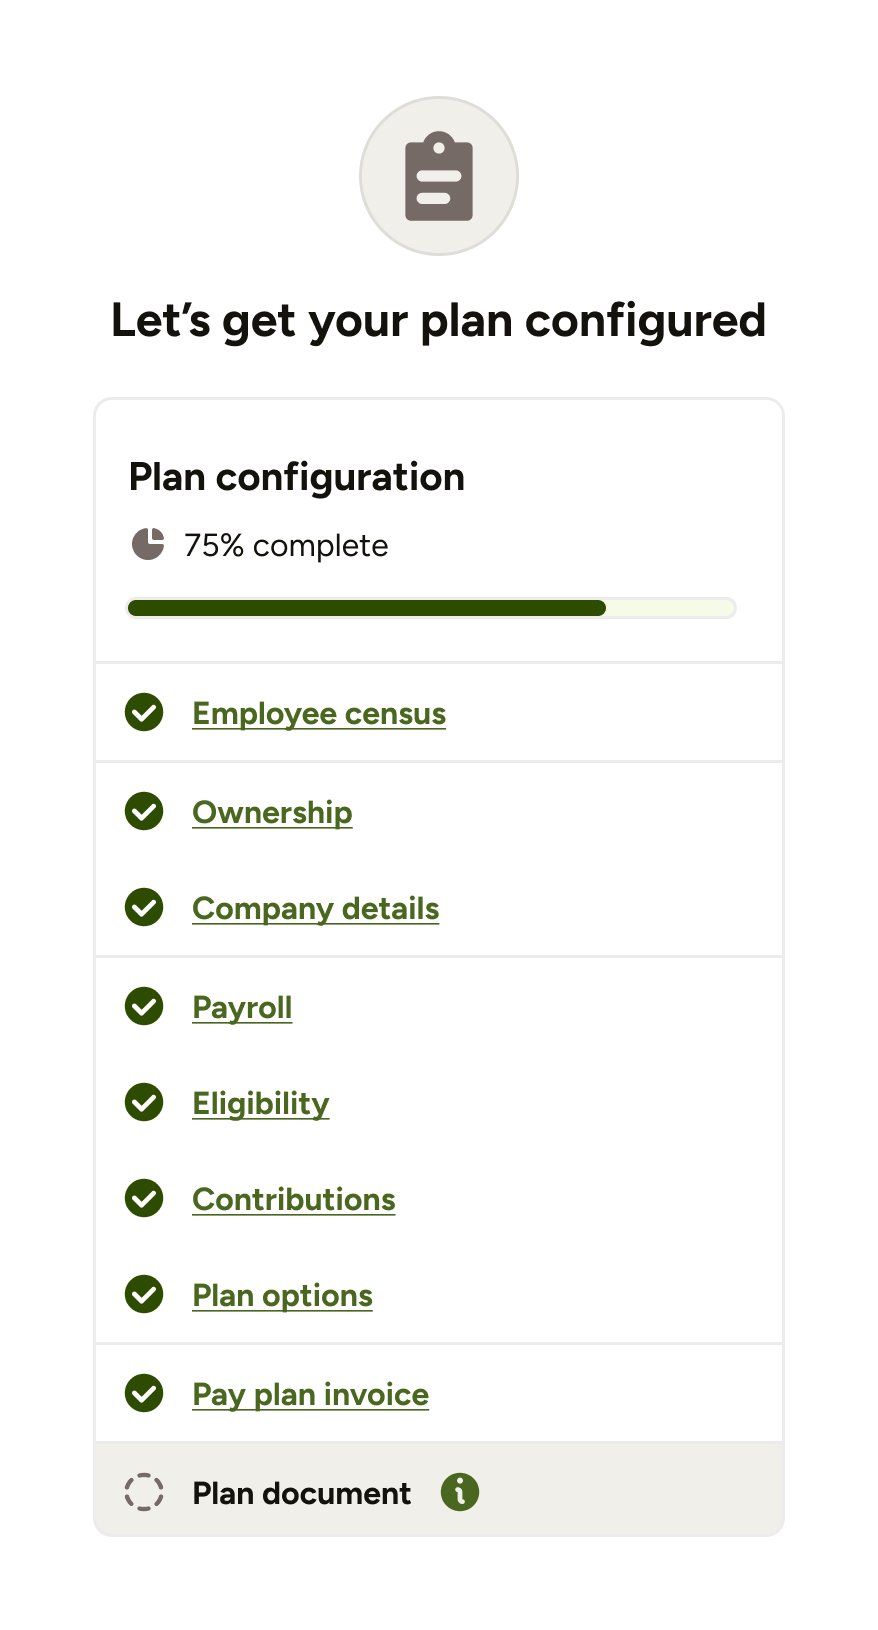Click the Payroll completed checkmark icon
The height and width of the screenshot is (1630, 878).
(145, 1006)
